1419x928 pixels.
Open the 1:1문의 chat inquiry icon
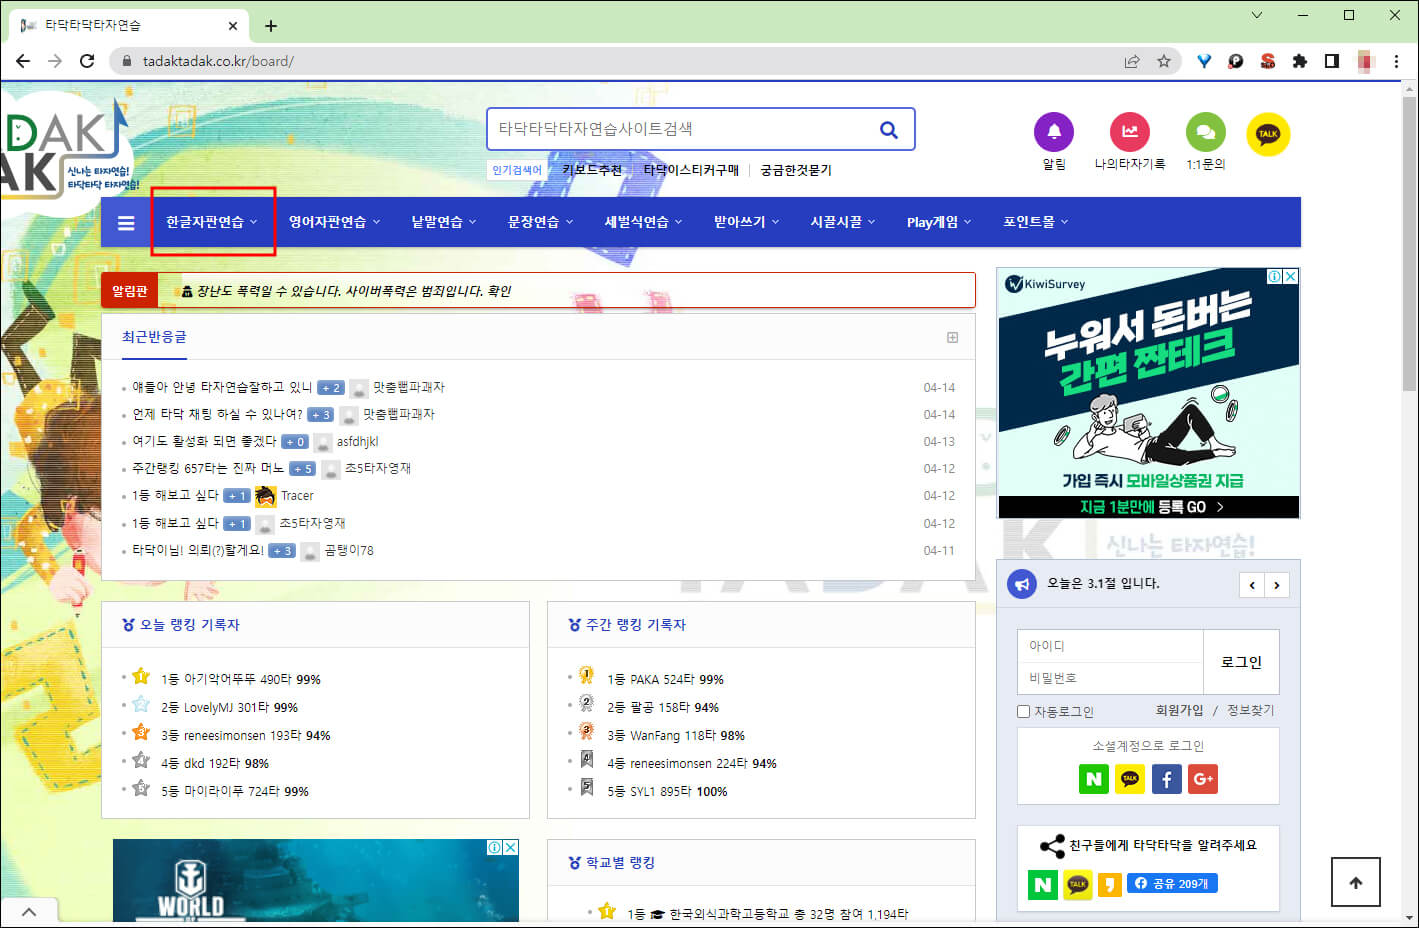point(1205,130)
